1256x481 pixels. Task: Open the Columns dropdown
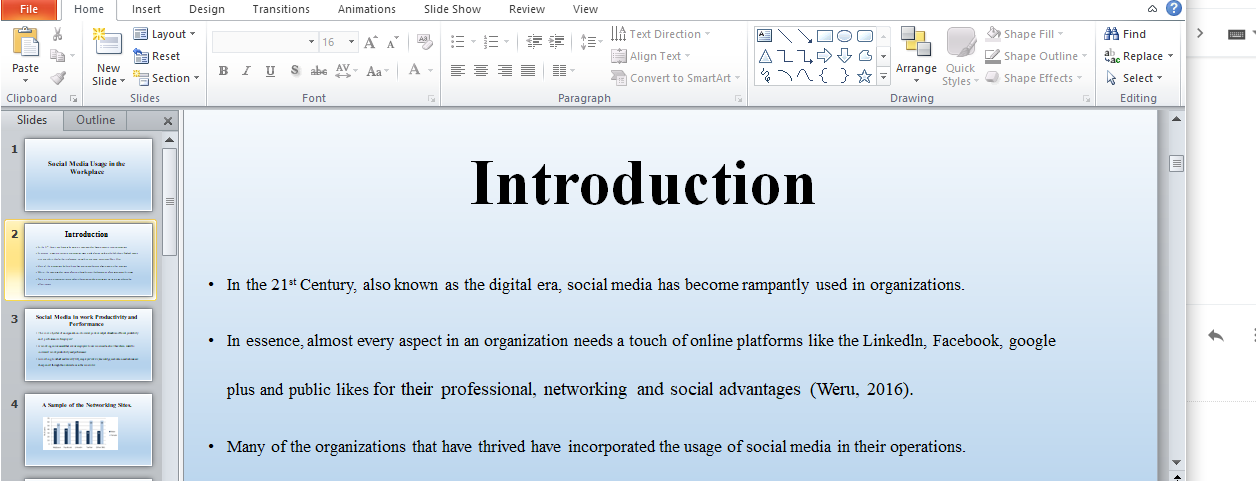tap(564, 71)
